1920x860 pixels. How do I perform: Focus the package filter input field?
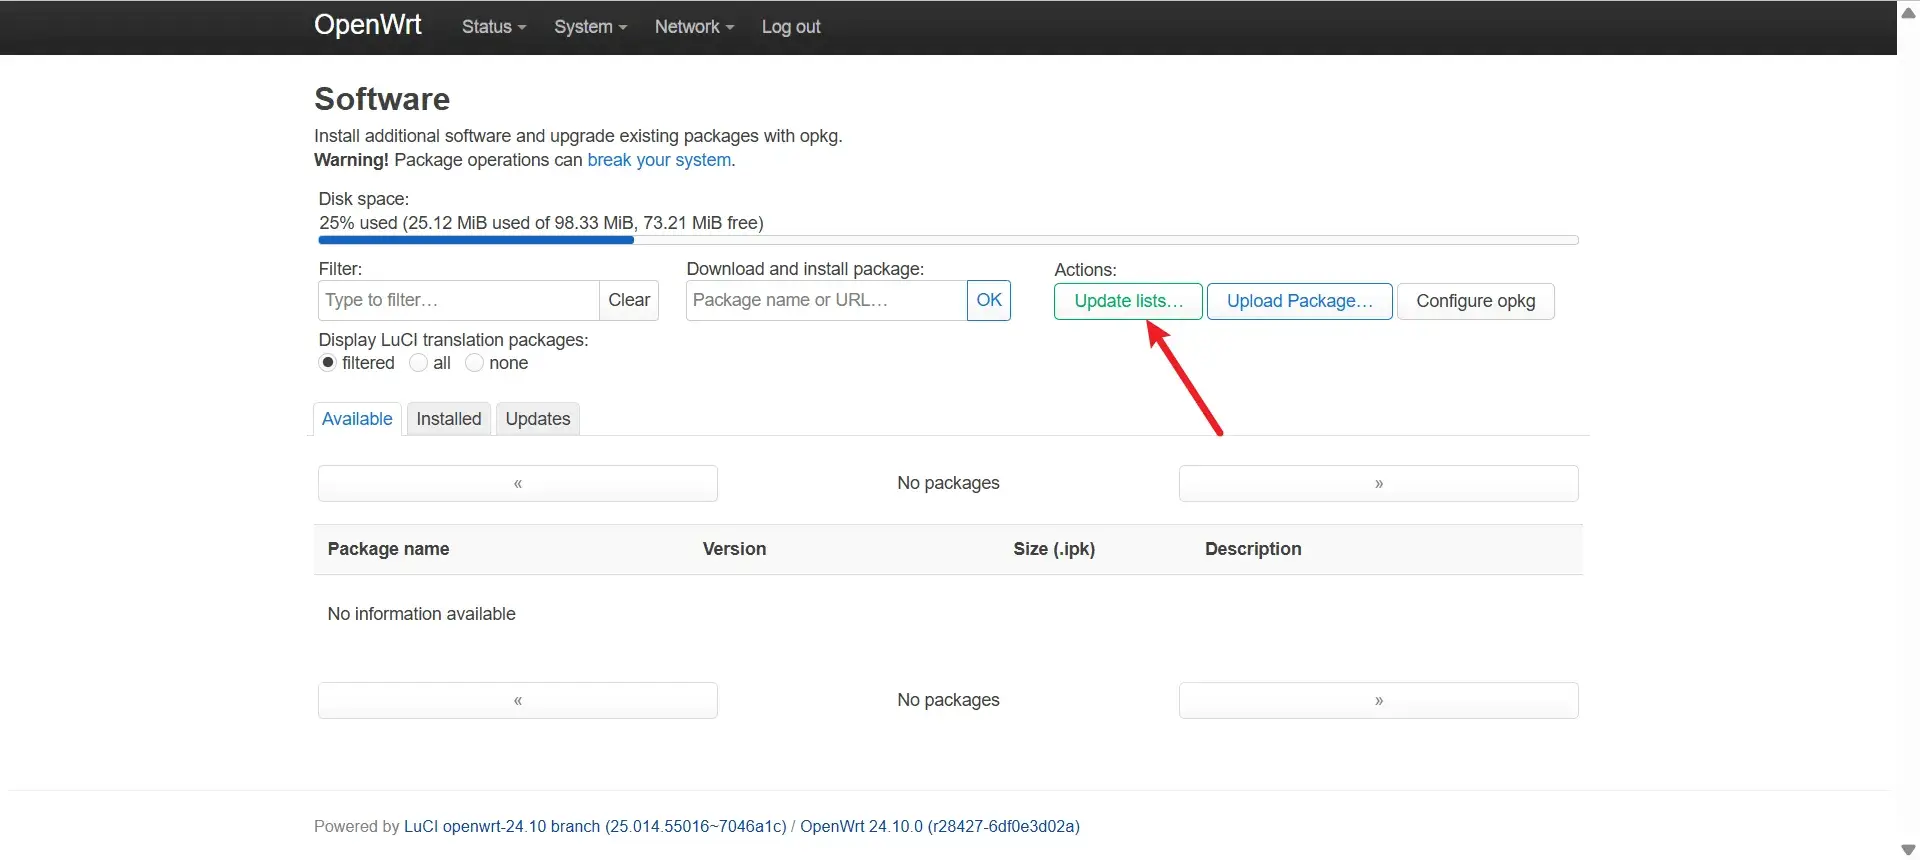458,300
